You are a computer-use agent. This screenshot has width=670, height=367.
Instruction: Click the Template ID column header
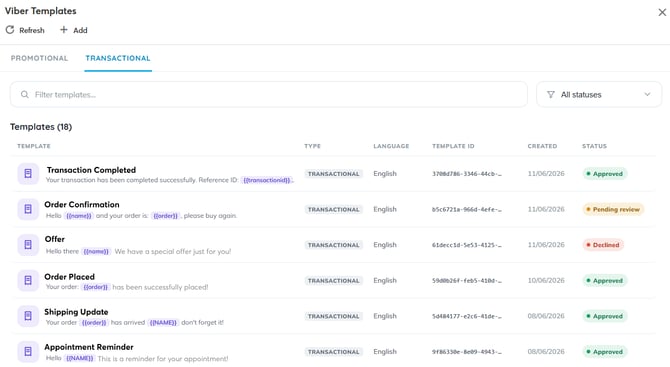453,146
